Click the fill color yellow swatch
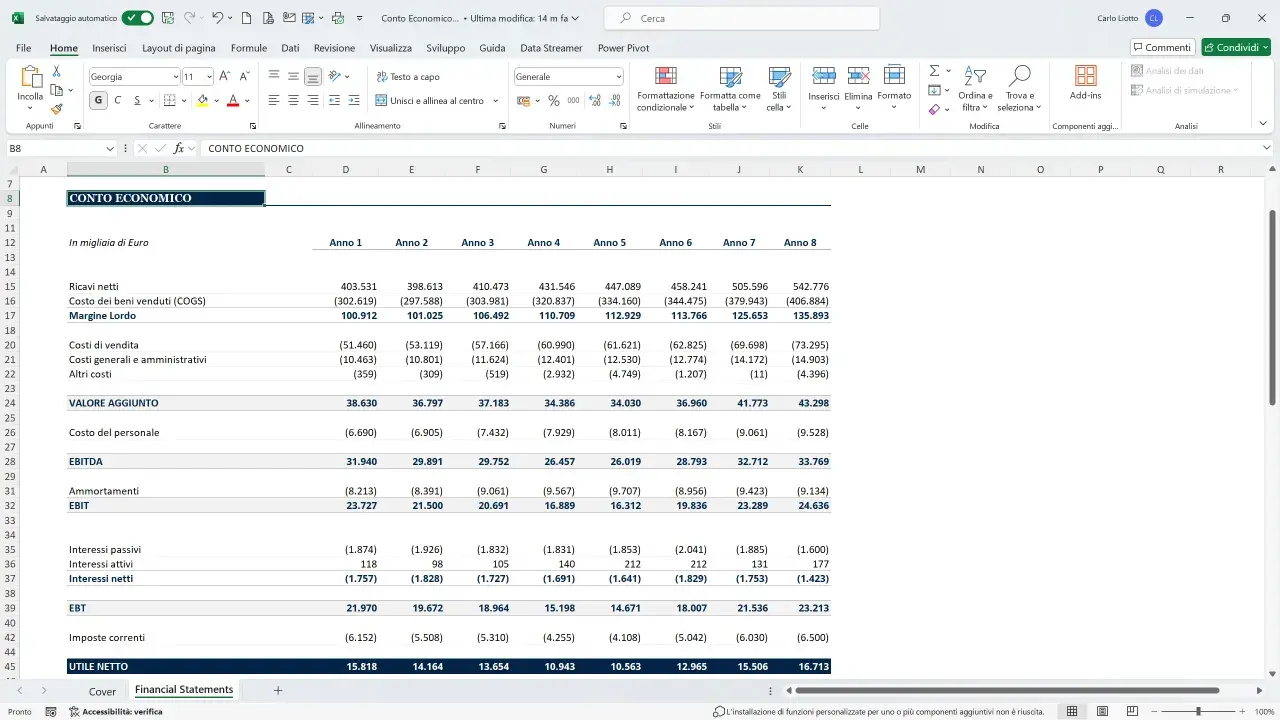 (202, 100)
